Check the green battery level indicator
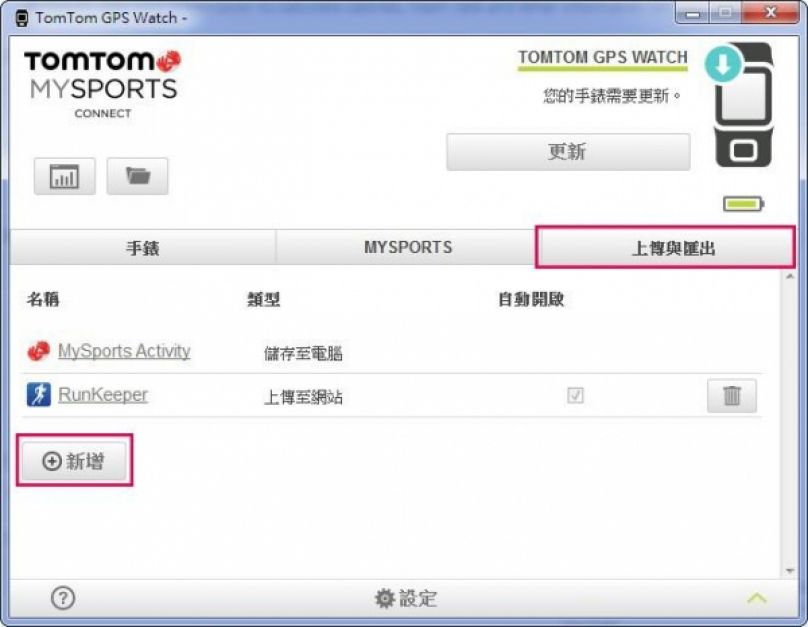The width and height of the screenshot is (808, 627). pos(743,204)
